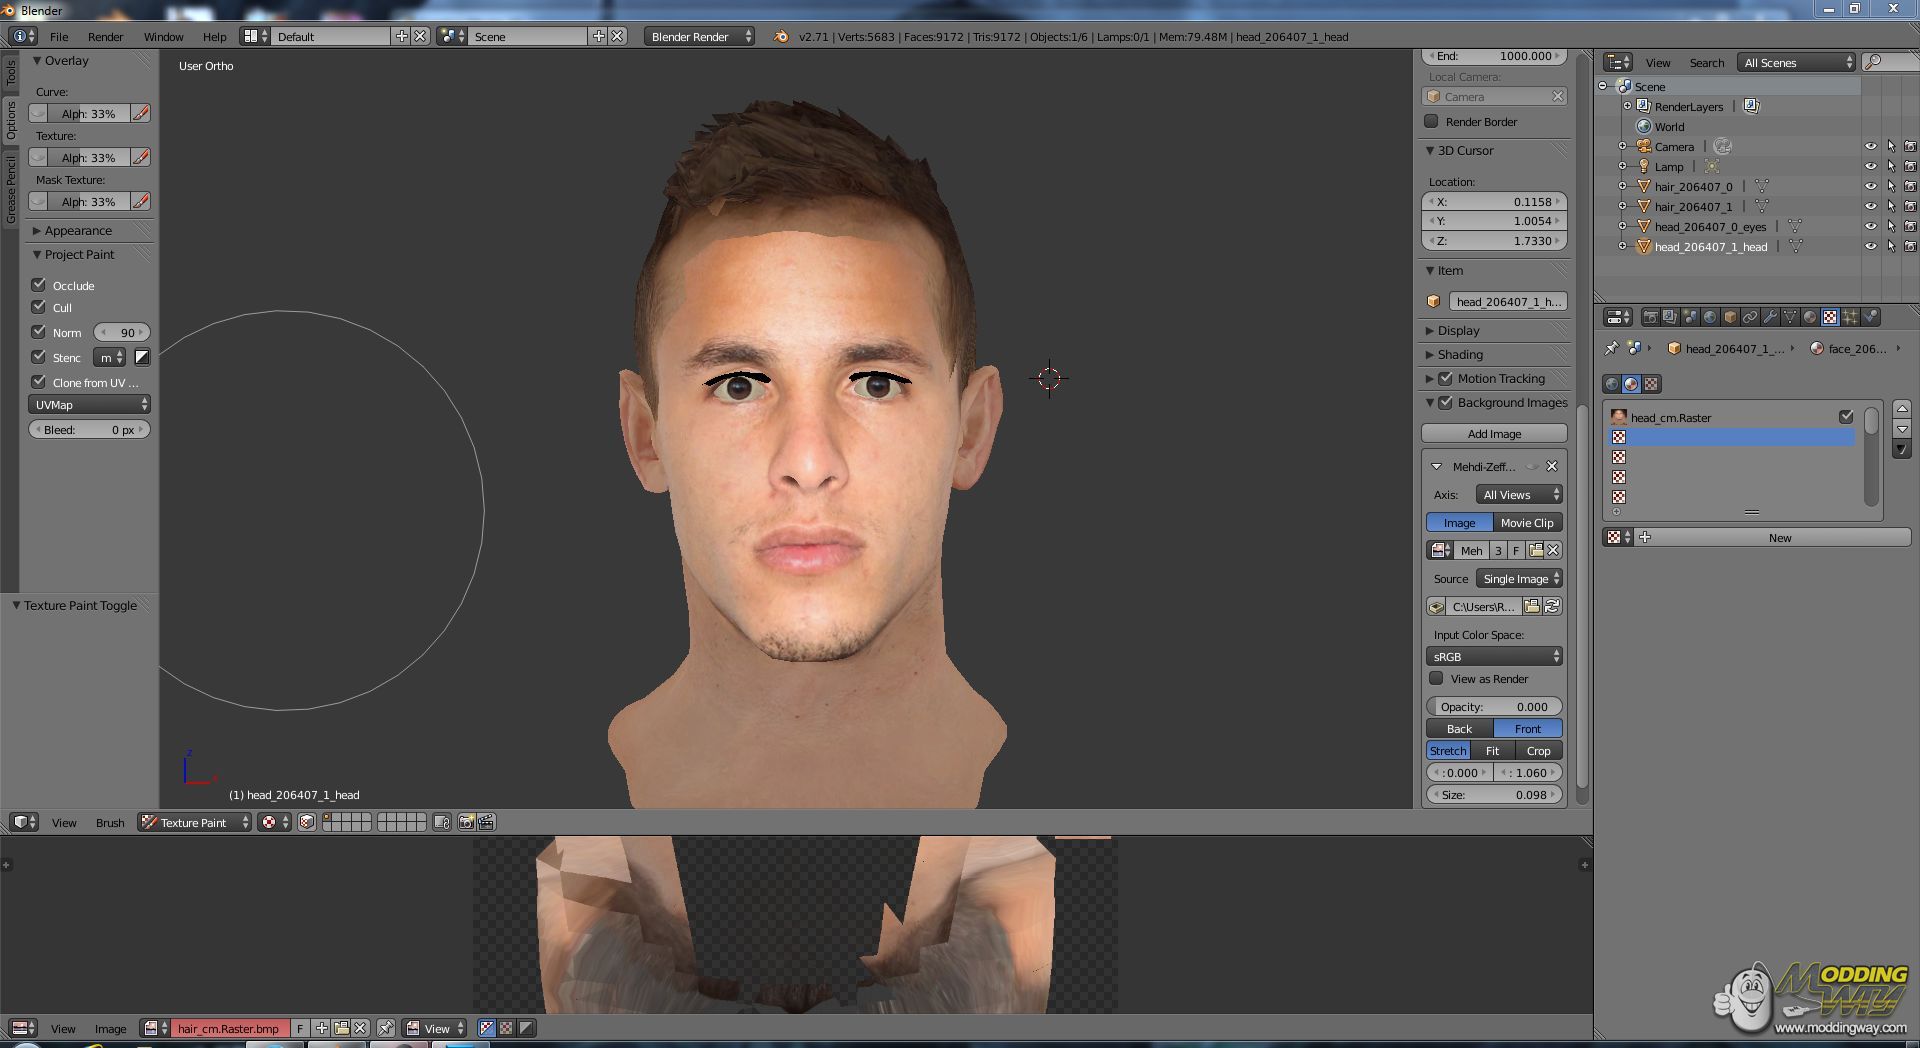Hide hair_206407_0 with eye icon
Screen dimensions: 1920x1048
point(1870,186)
